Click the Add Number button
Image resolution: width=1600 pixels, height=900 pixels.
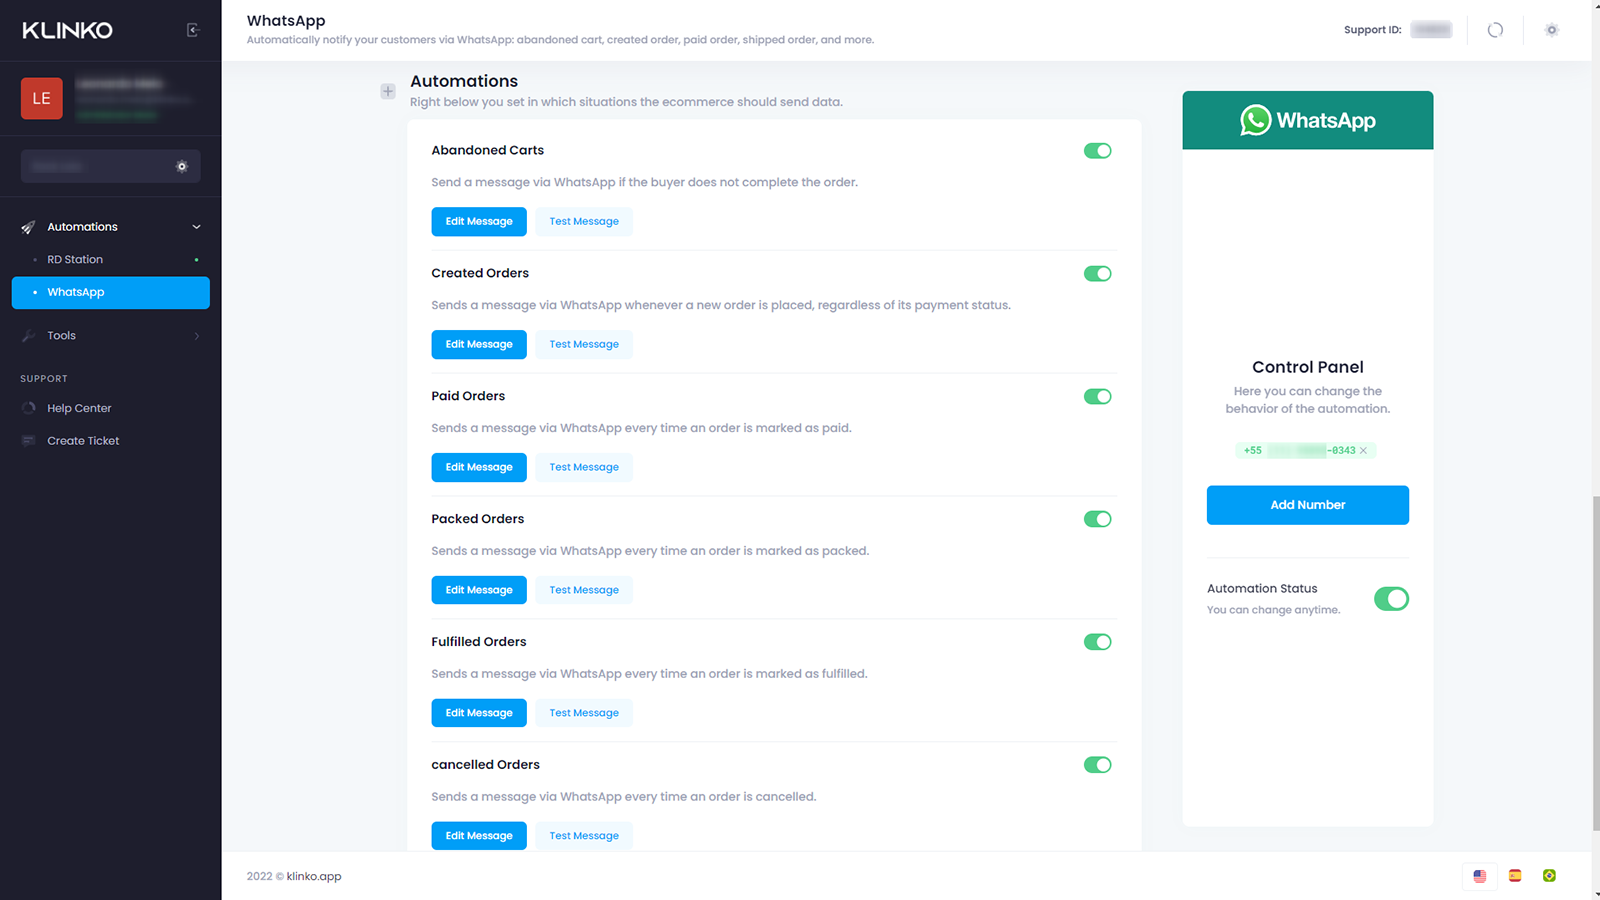click(1307, 505)
